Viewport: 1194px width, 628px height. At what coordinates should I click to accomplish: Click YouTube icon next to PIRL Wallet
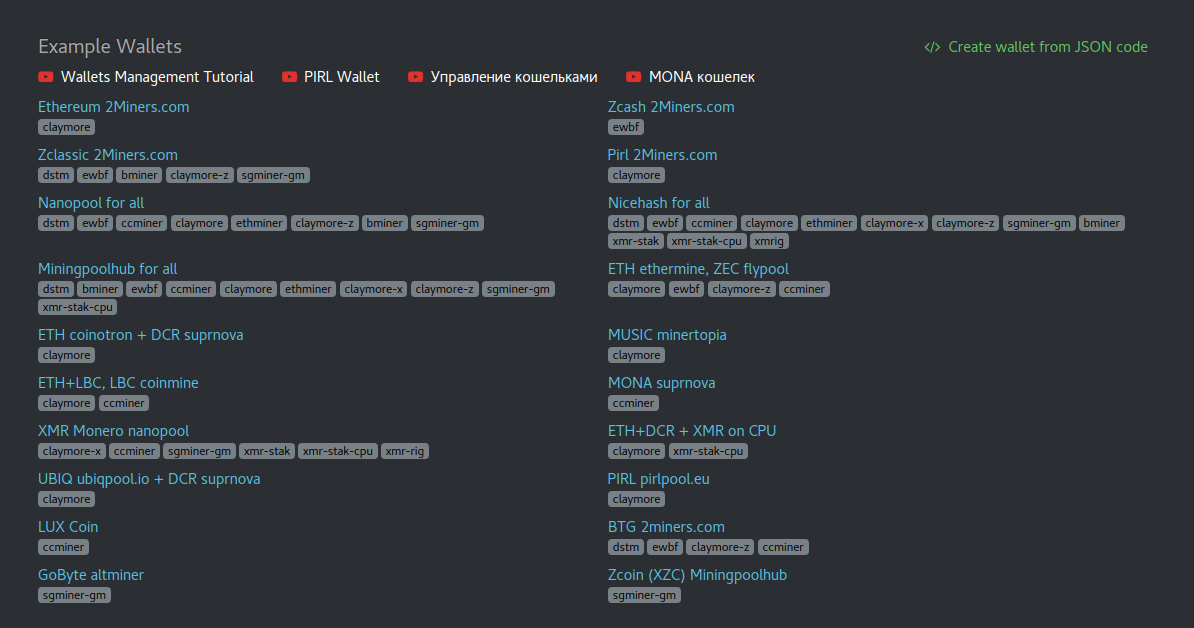click(290, 77)
